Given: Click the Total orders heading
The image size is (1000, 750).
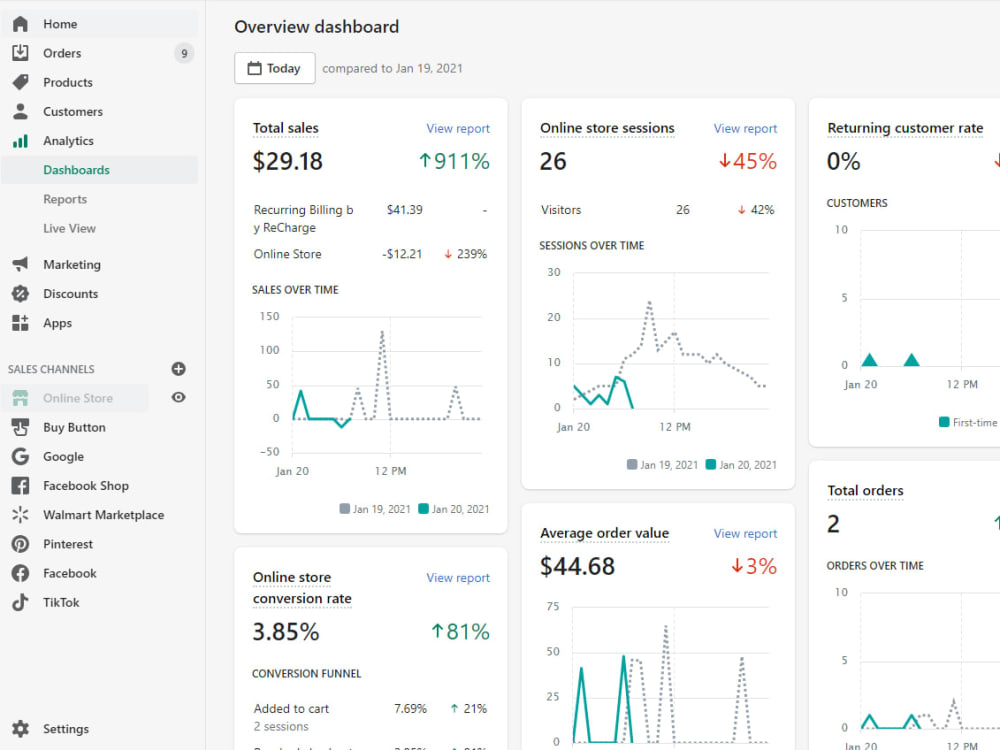Looking at the screenshot, I should [x=865, y=490].
